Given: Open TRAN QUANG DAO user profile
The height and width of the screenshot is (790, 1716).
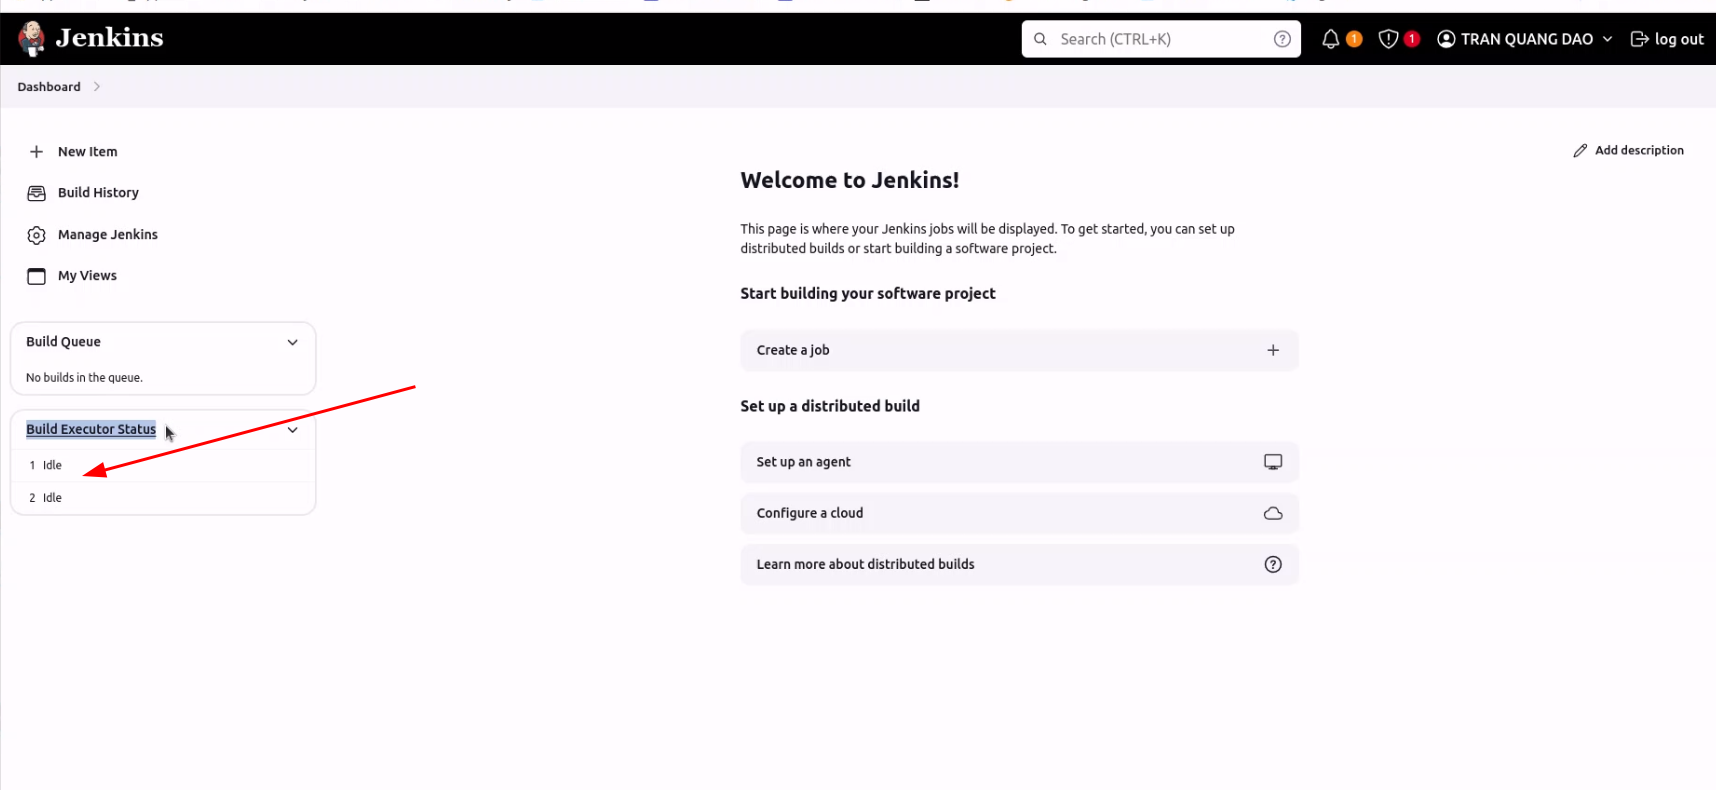Looking at the screenshot, I should pos(1526,39).
